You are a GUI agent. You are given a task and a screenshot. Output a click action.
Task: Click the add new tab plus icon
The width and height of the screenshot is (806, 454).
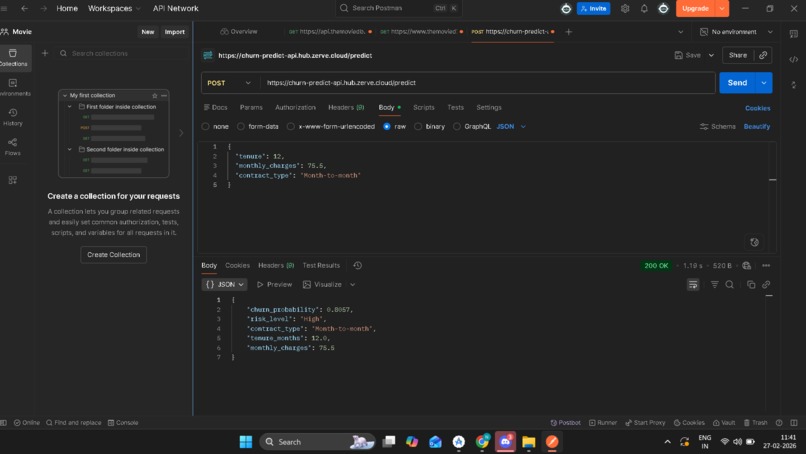click(569, 32)
